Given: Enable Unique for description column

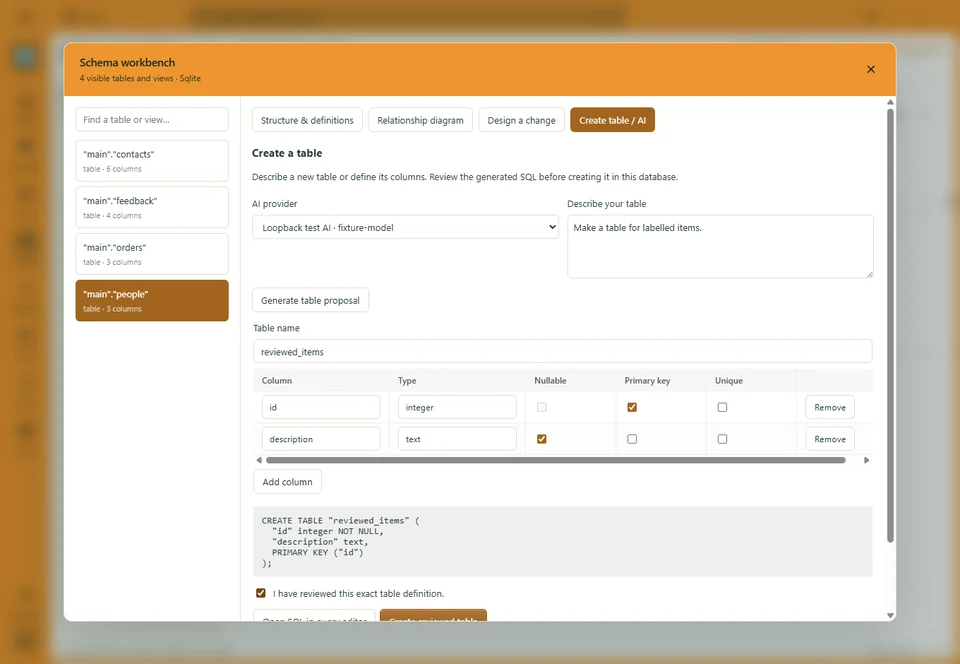Looking at the screenshot, I should point(722,439).
